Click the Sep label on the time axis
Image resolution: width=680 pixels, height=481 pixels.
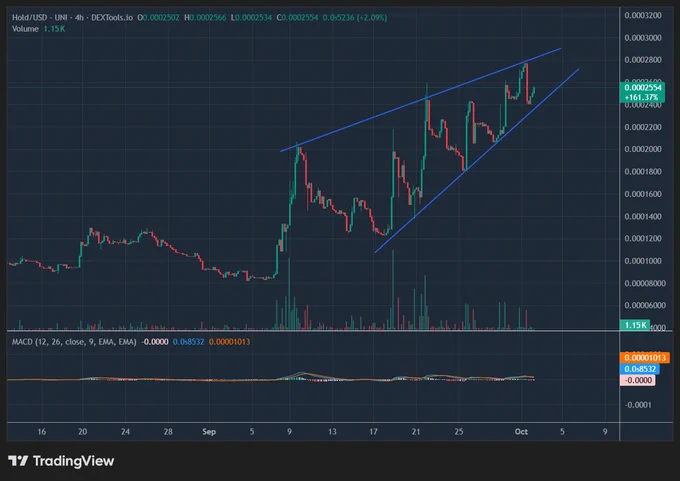pyautogui.click(x=209, y=432)
